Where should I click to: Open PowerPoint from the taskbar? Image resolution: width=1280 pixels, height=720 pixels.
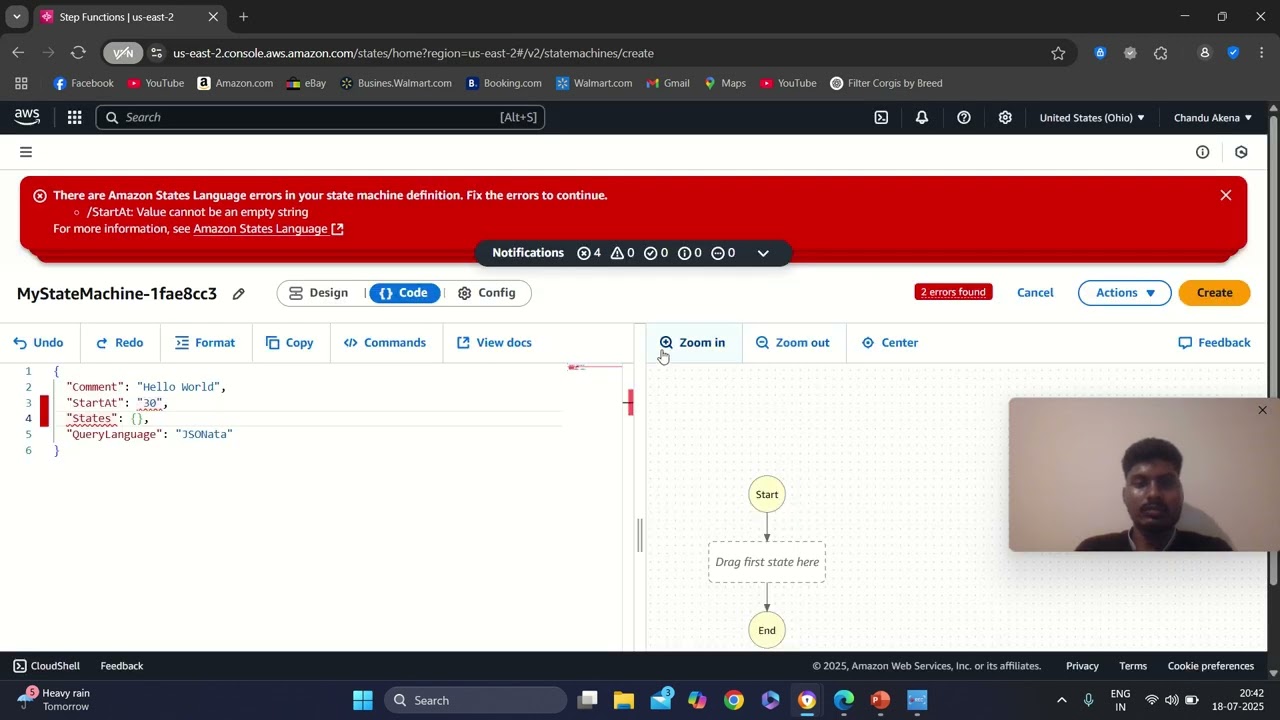pyautogui.click(x=880, y=700)
